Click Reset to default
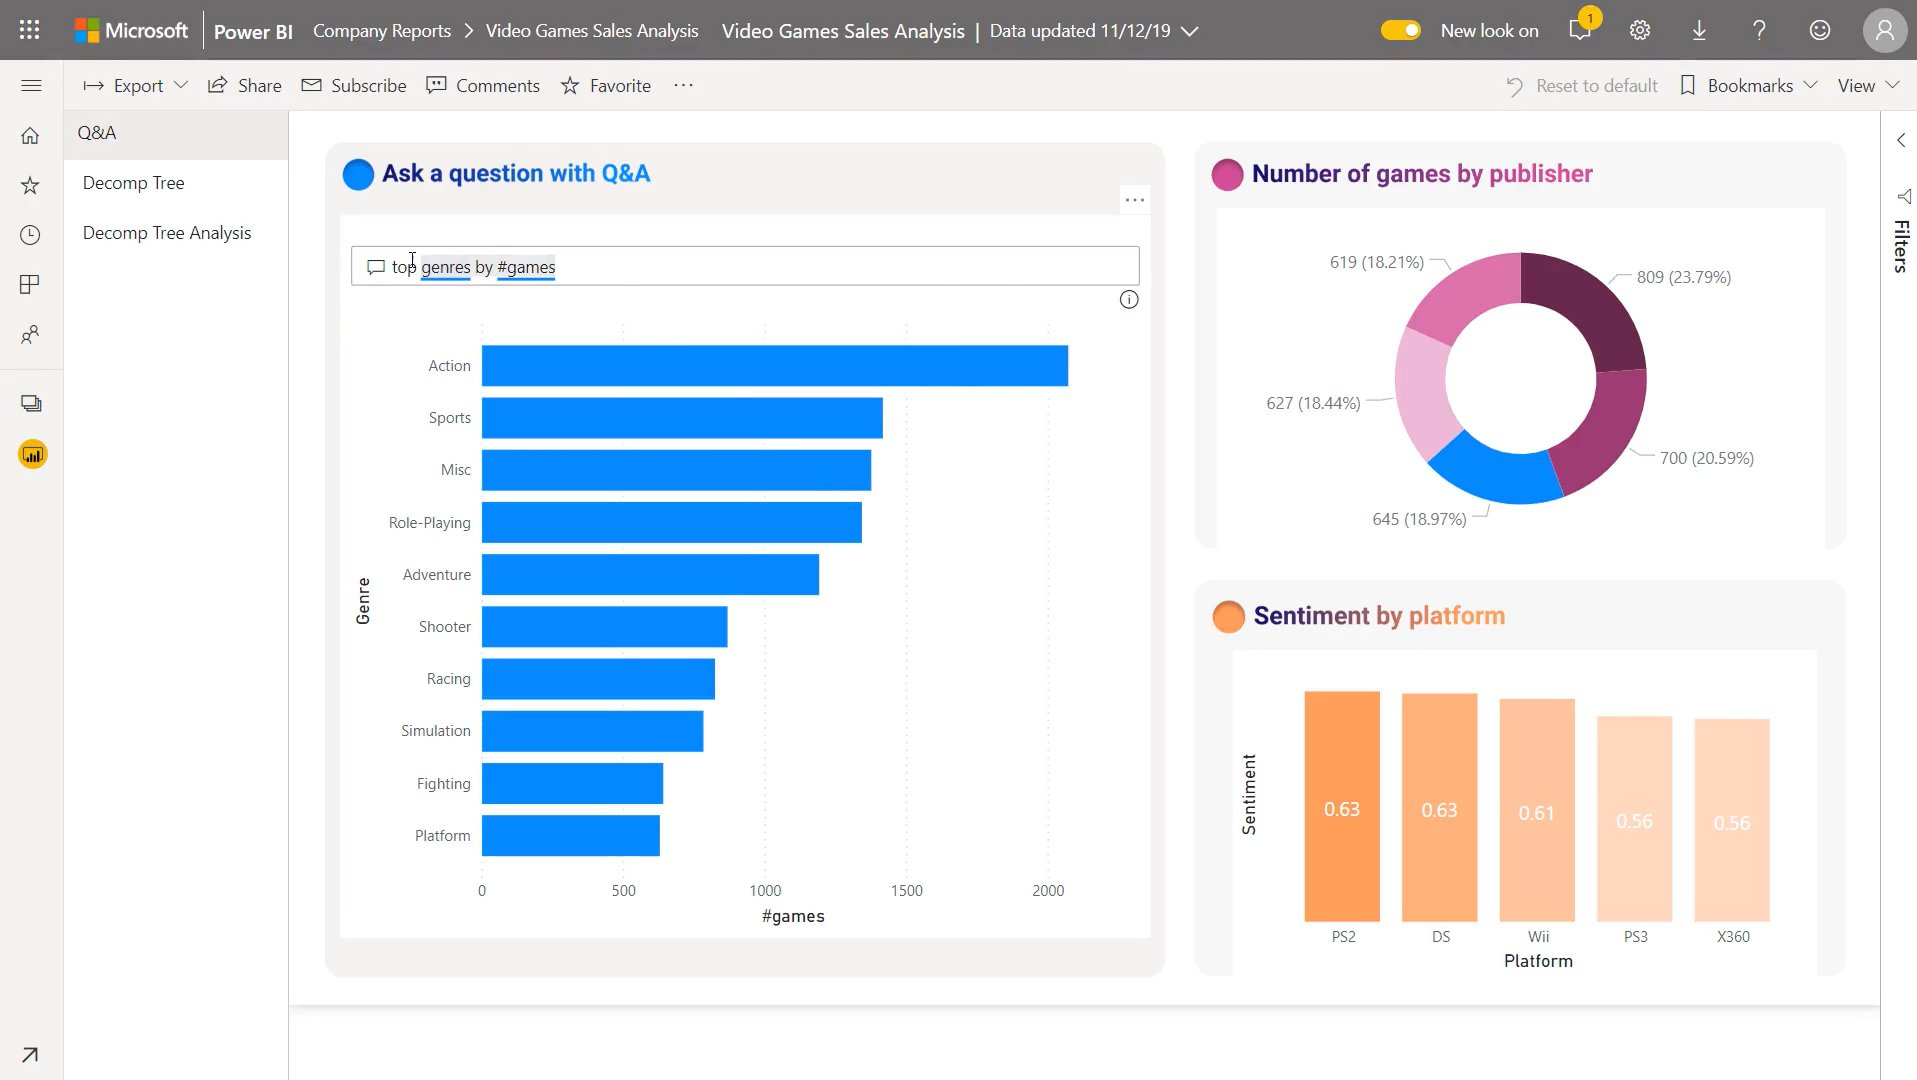This screenshot has width=1917, height=1080. 1595,85
